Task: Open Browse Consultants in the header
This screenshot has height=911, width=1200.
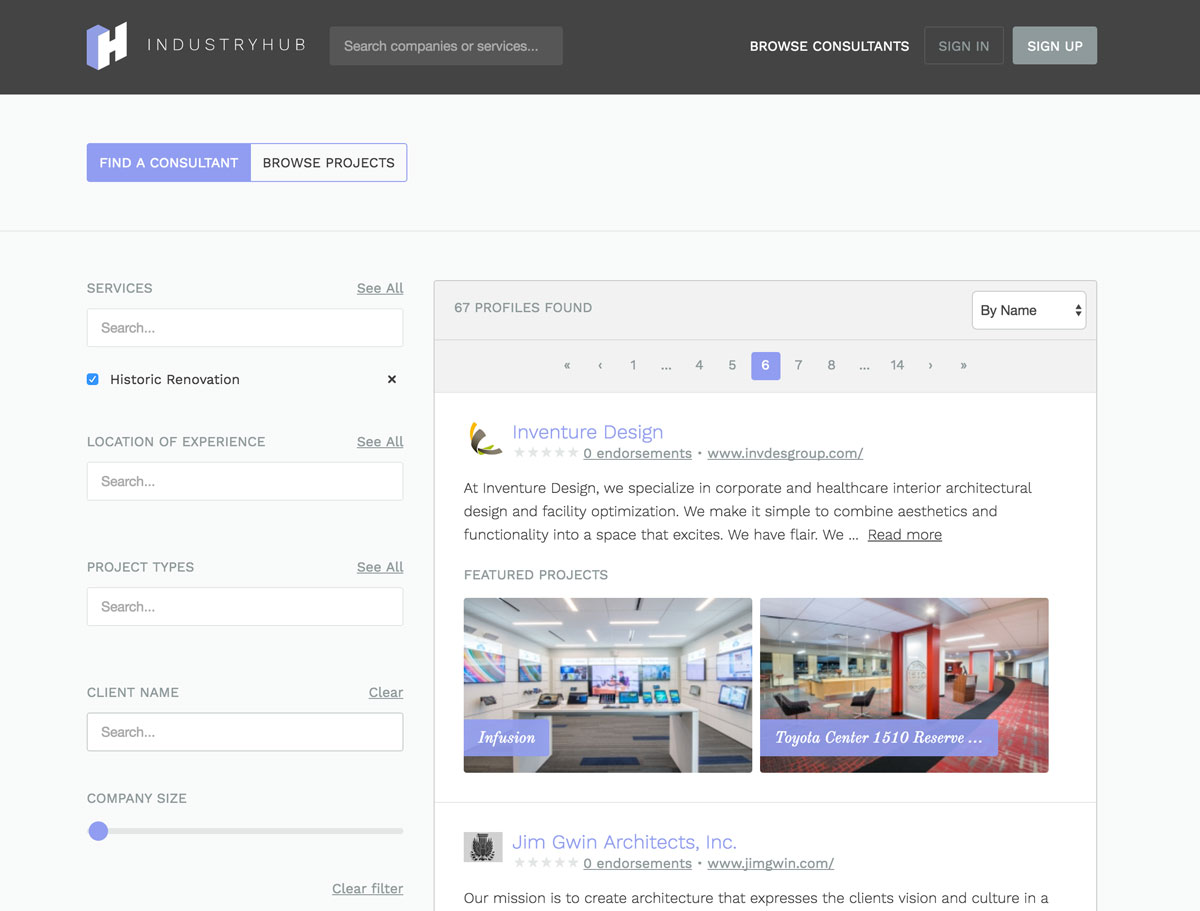Action: (829, 46)
